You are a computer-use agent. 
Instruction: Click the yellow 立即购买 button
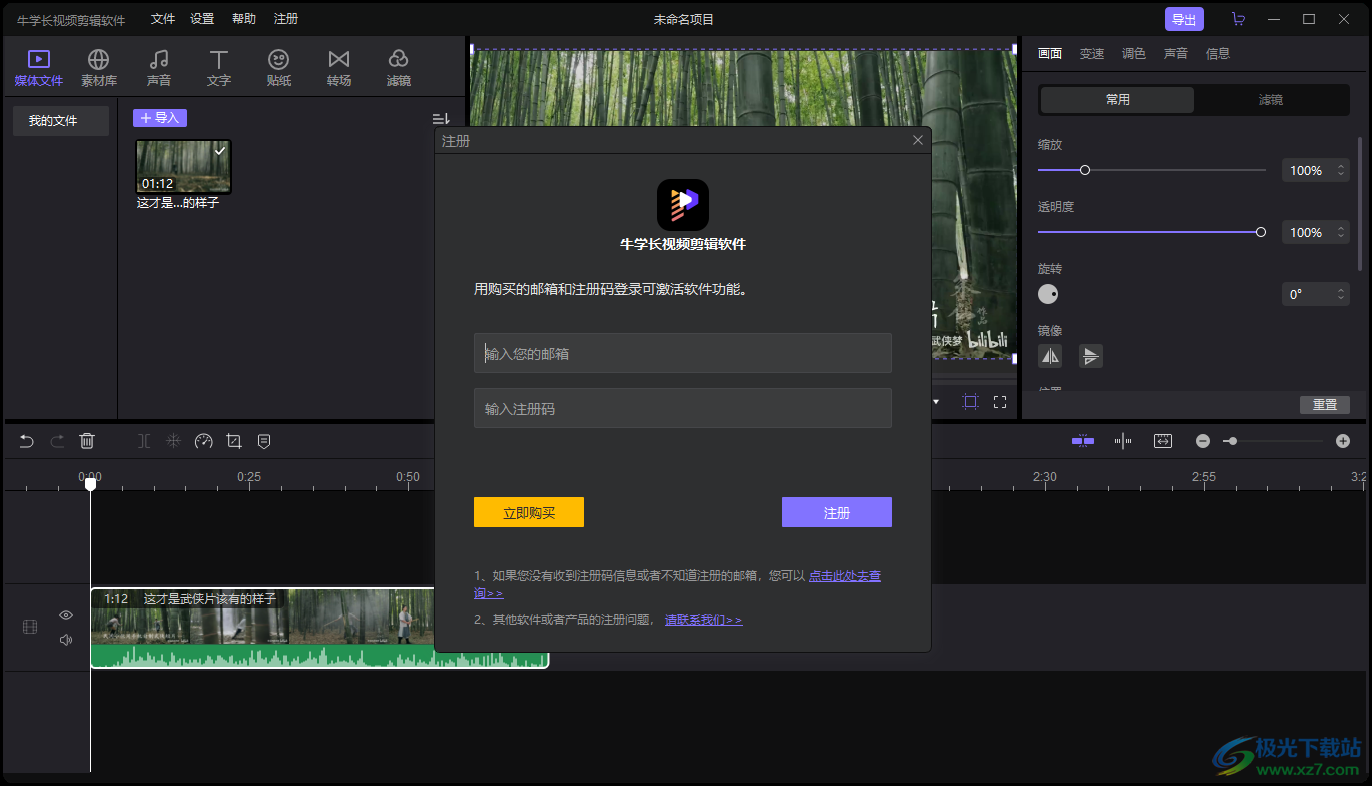(x=528, y=513)
